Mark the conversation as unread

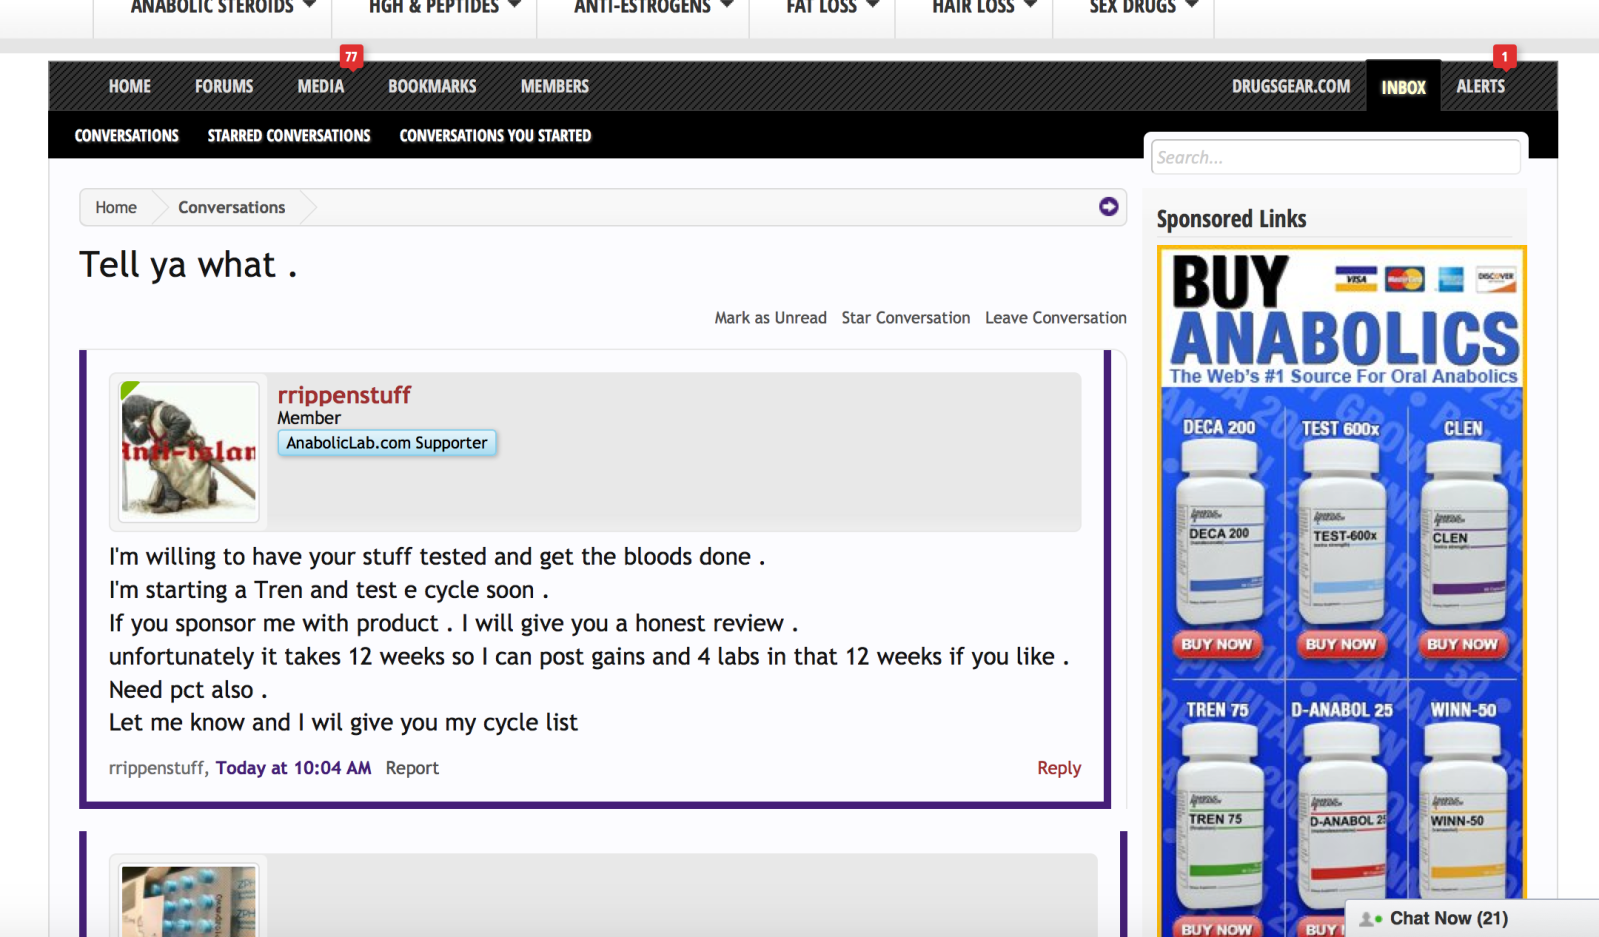770,318
